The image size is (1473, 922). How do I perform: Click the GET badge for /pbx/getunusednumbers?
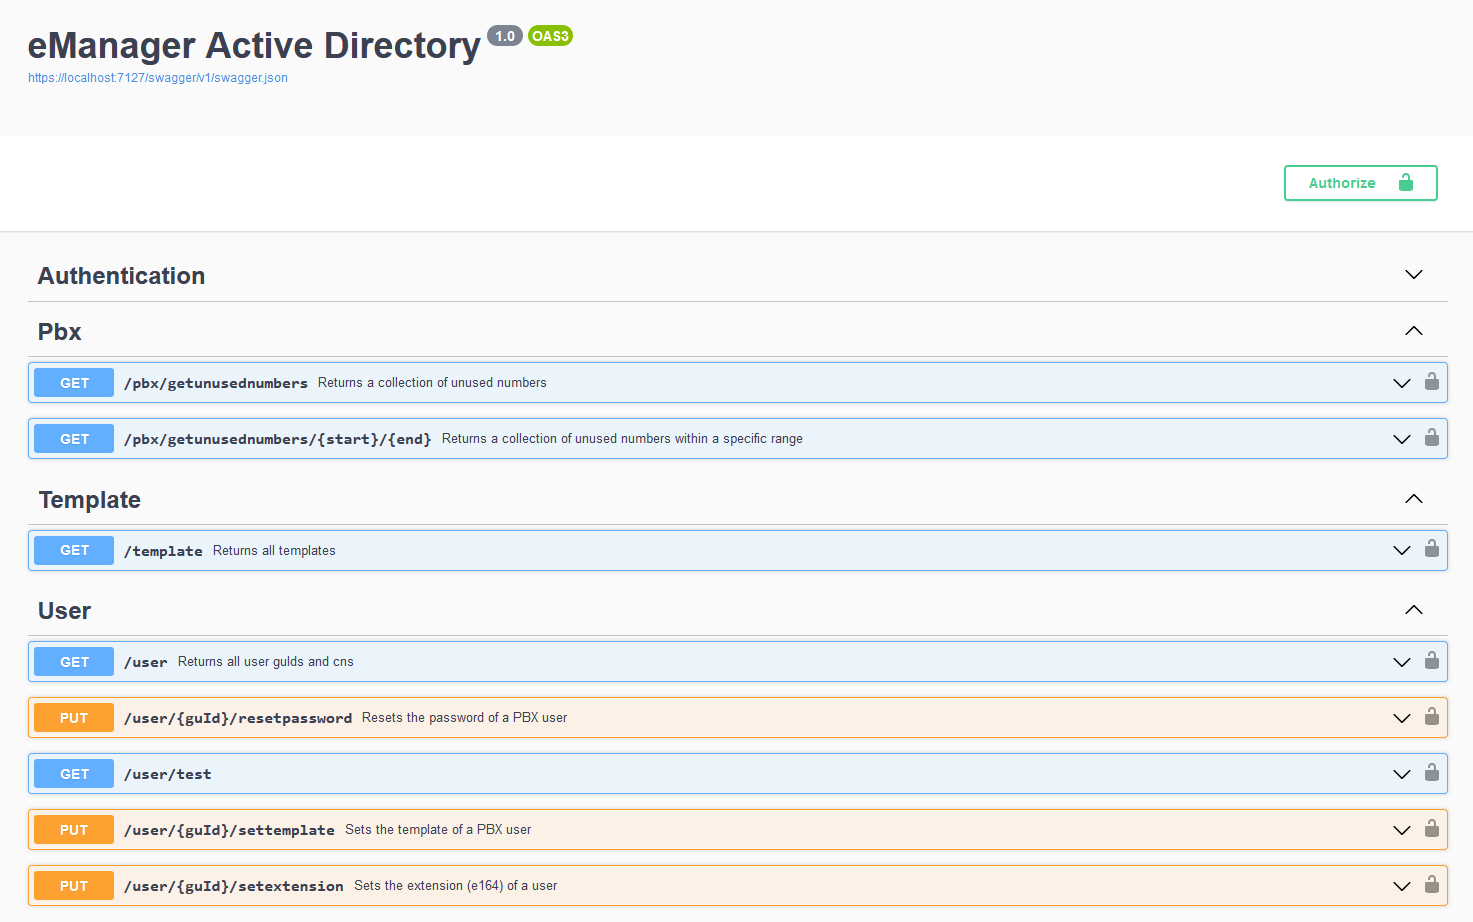coord(74,383)
